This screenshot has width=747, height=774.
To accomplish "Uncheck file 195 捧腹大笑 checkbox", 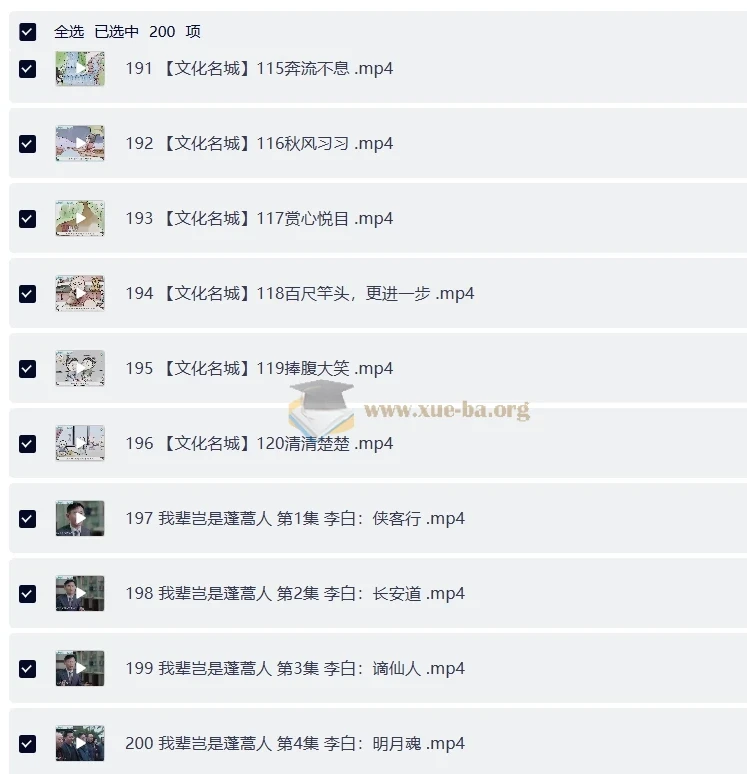I will coord(28,369).
